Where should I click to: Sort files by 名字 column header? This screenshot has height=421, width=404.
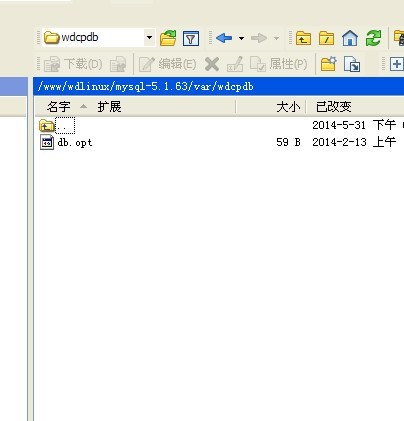tap(59, 107)
